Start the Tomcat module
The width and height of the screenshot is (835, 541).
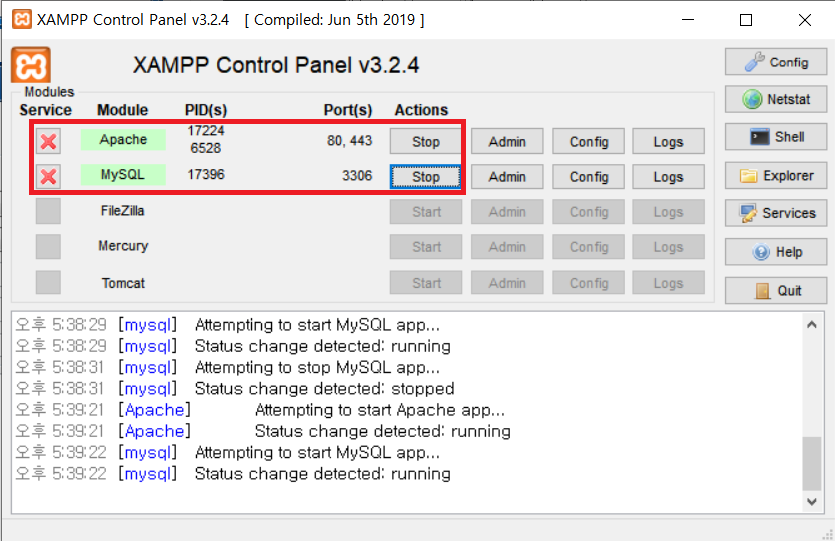tap(425, 283)
